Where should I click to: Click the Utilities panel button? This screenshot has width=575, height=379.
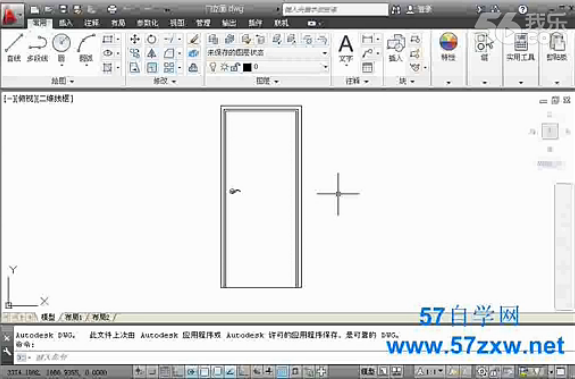tap(520, 47)
